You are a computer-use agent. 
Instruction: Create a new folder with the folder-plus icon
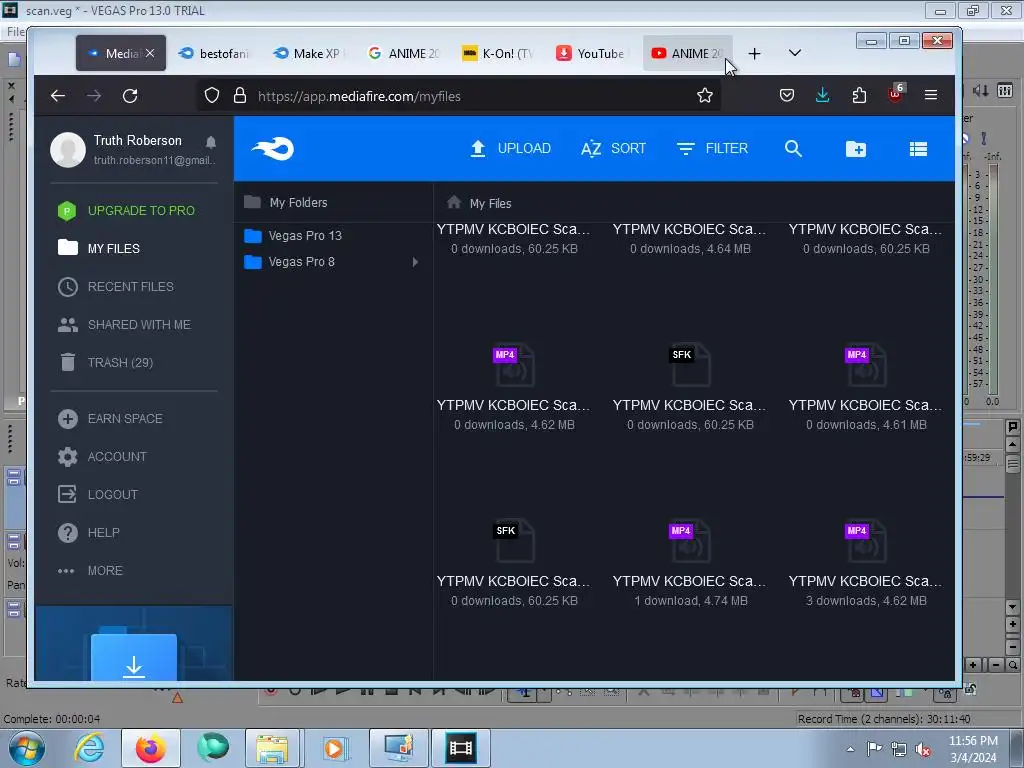[856, 149]
